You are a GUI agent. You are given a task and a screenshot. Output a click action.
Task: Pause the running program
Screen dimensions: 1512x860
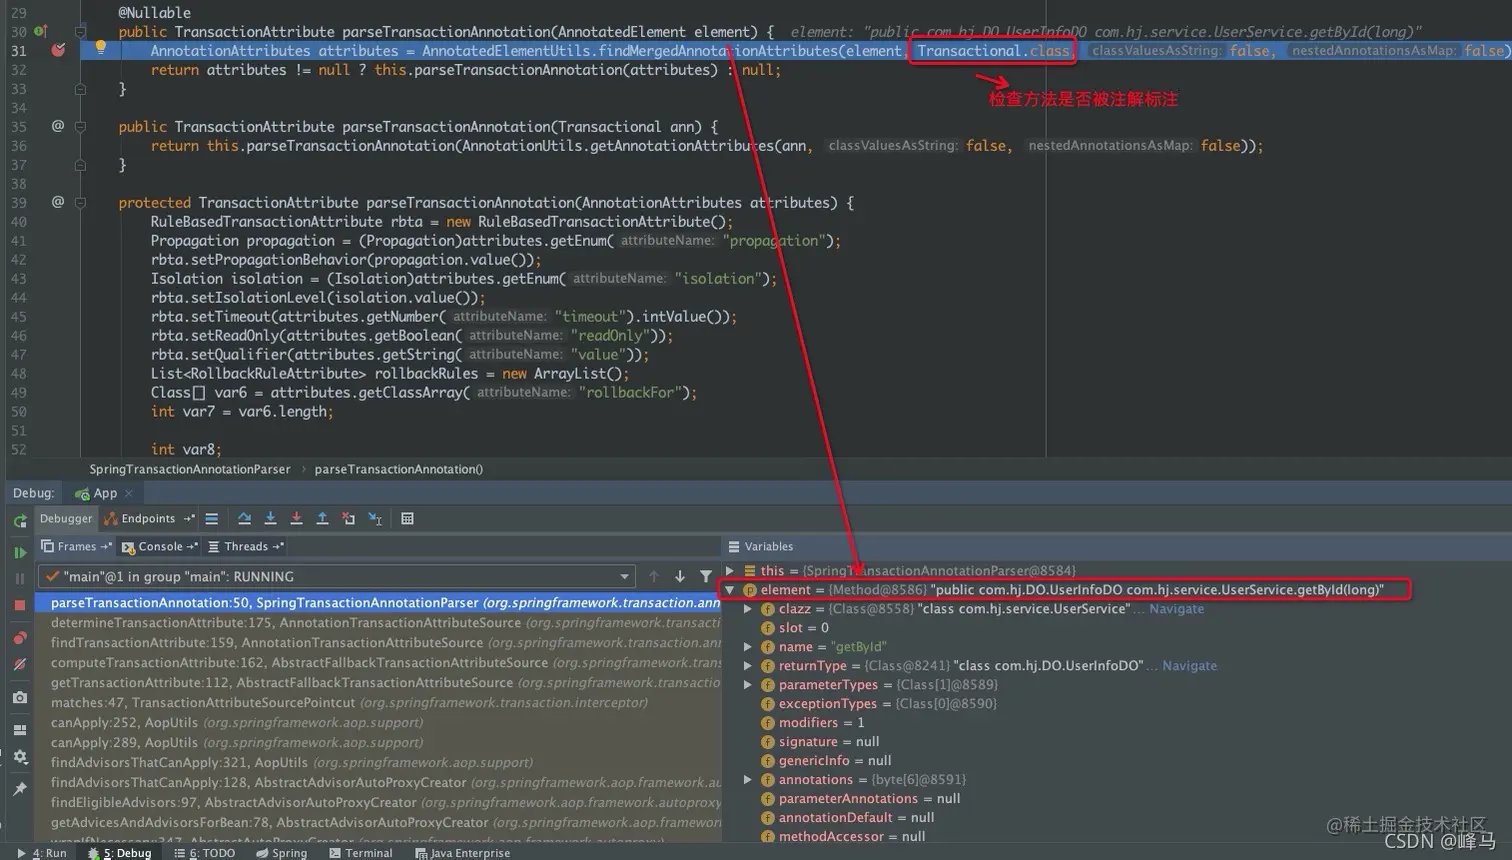pos(20,578)
